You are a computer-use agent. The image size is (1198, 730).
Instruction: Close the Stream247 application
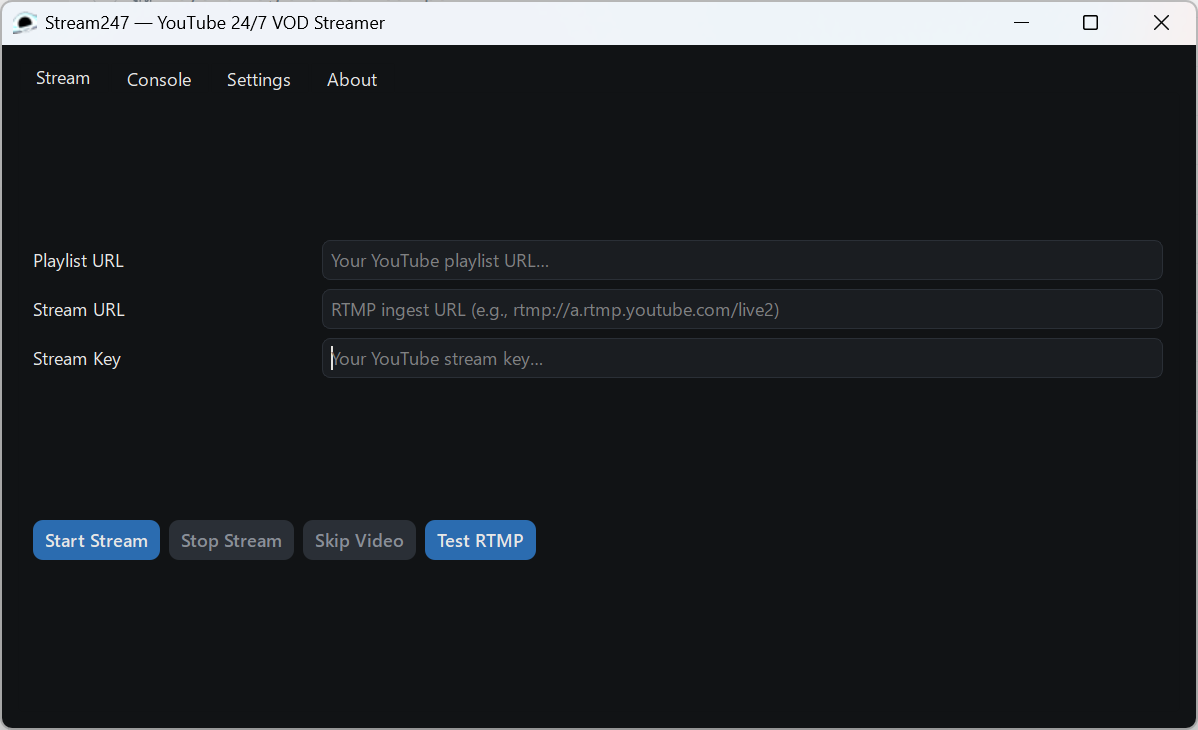[1161, 22]
